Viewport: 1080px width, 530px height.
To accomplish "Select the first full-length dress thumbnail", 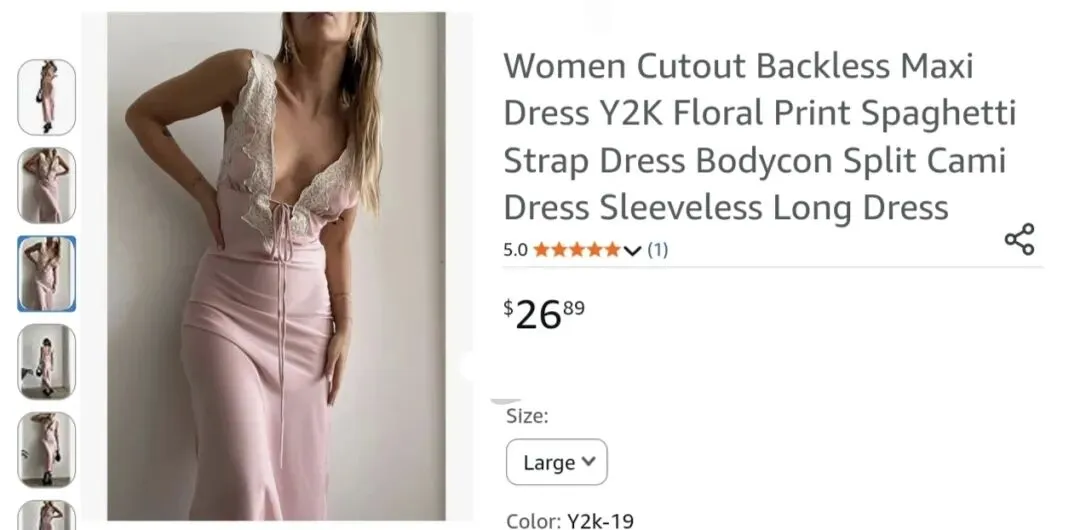I will pos(46,97).
